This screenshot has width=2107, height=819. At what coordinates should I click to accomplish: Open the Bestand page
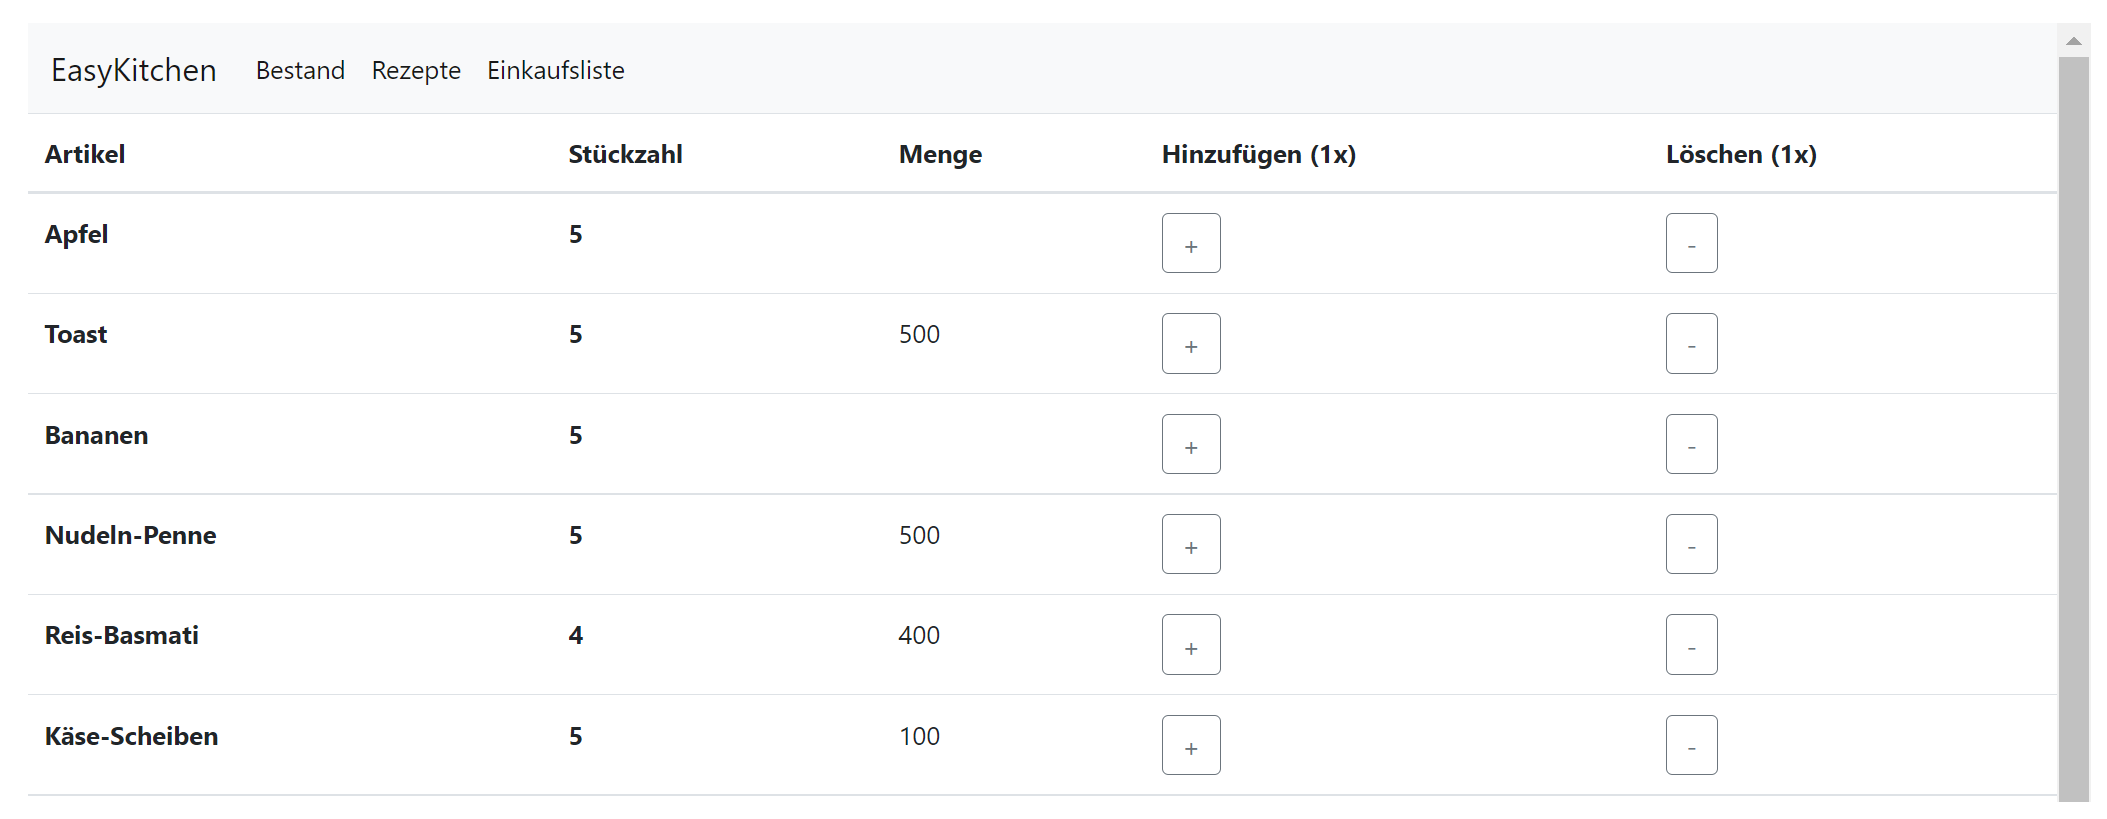click(300, 70)
